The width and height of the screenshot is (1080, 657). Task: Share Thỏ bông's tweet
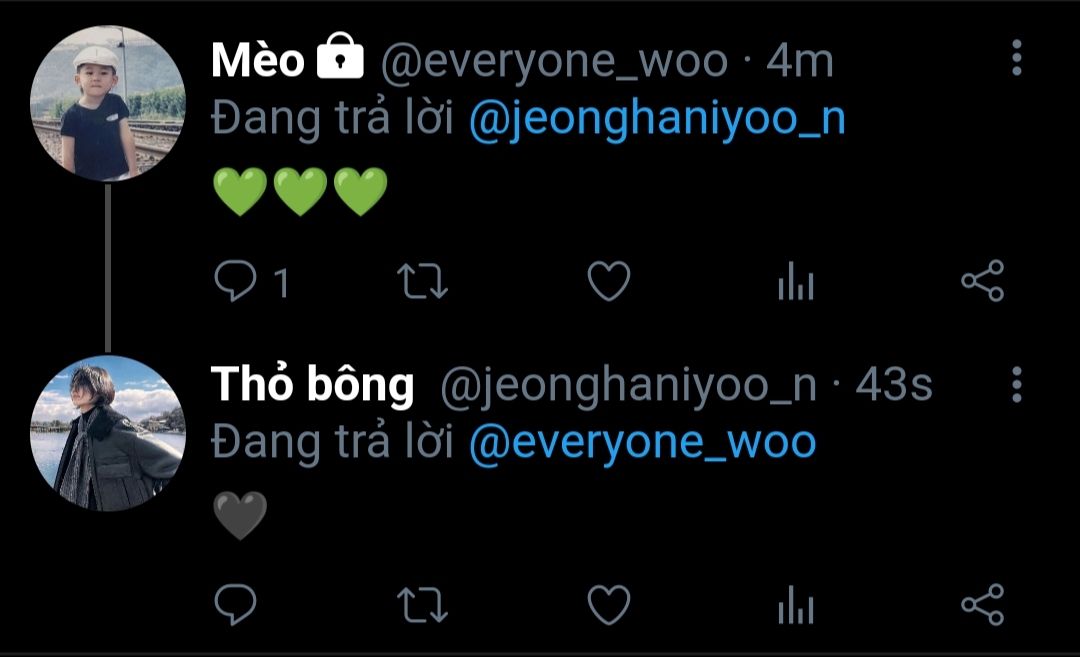(983, 605)
